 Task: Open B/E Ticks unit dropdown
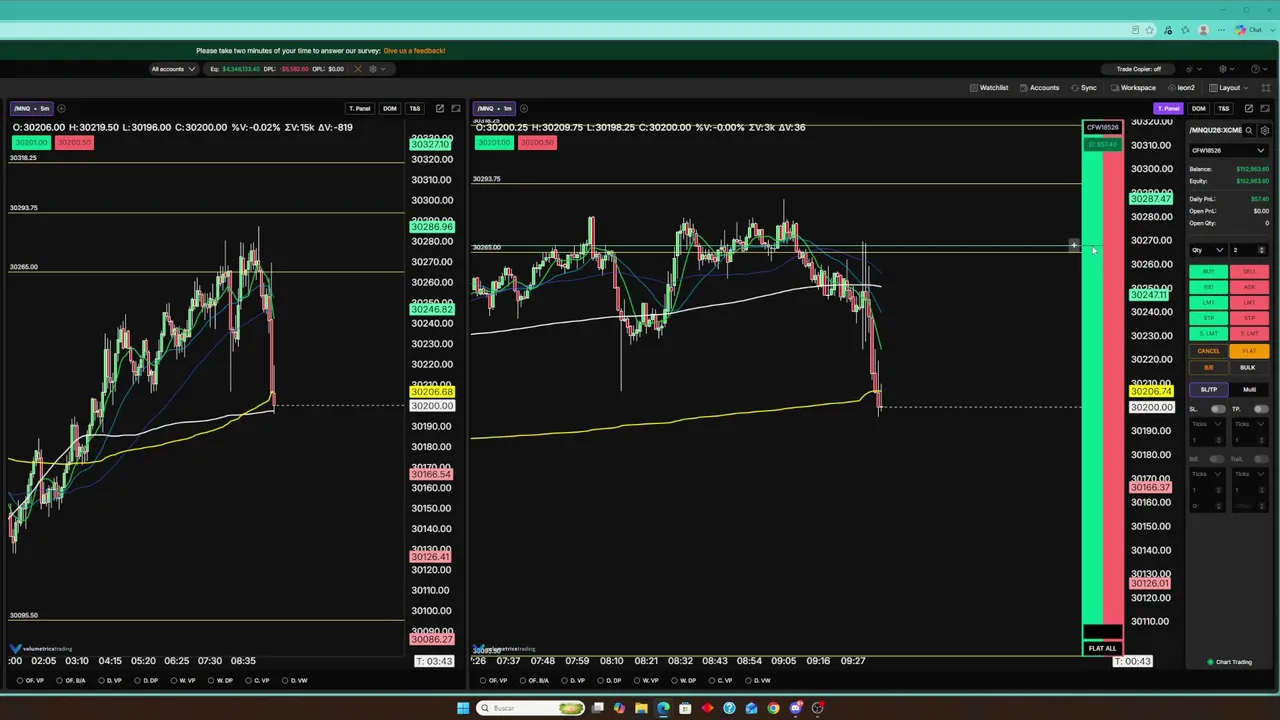pyautogui.click(x=1207, y=474)
